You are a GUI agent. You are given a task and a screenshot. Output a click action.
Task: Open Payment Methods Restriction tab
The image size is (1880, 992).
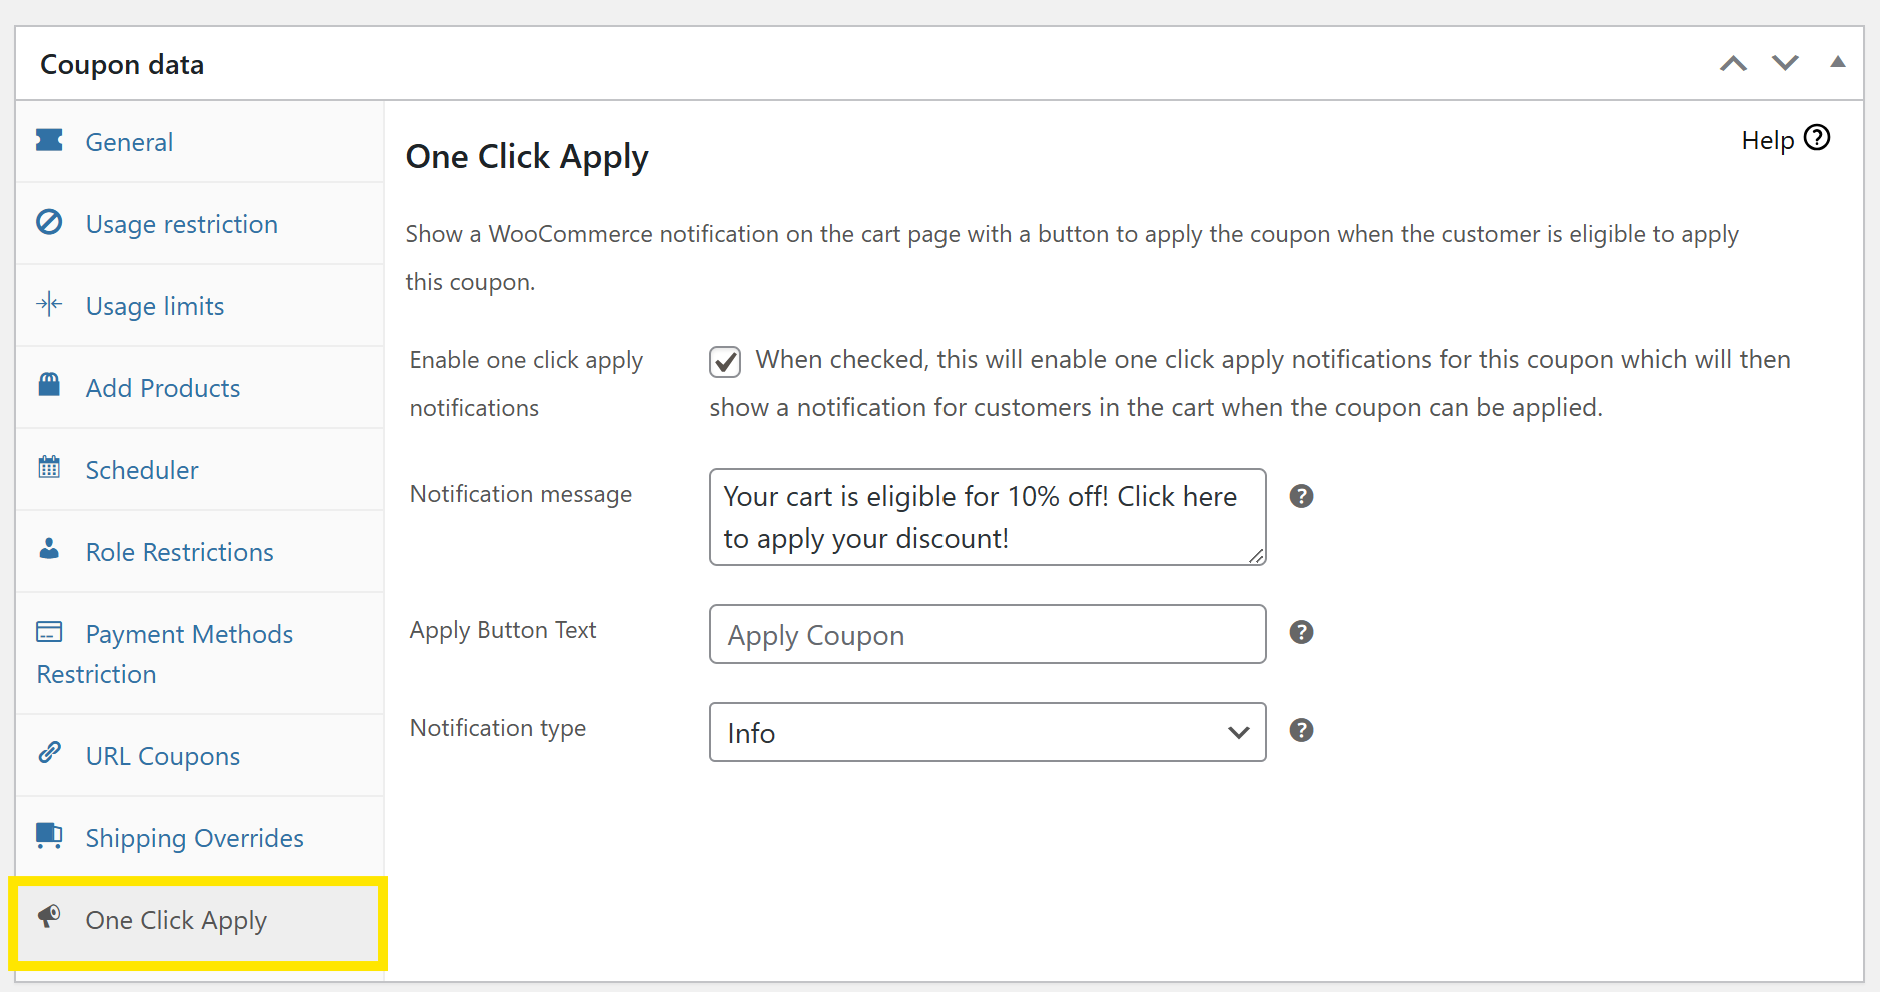[x=200, y=653]
